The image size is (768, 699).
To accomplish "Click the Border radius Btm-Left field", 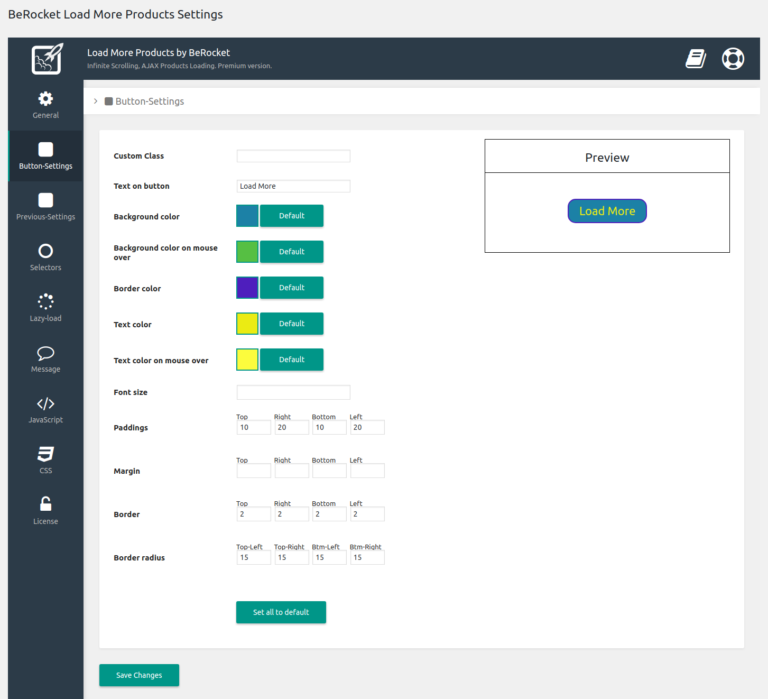I will [329, 557].
